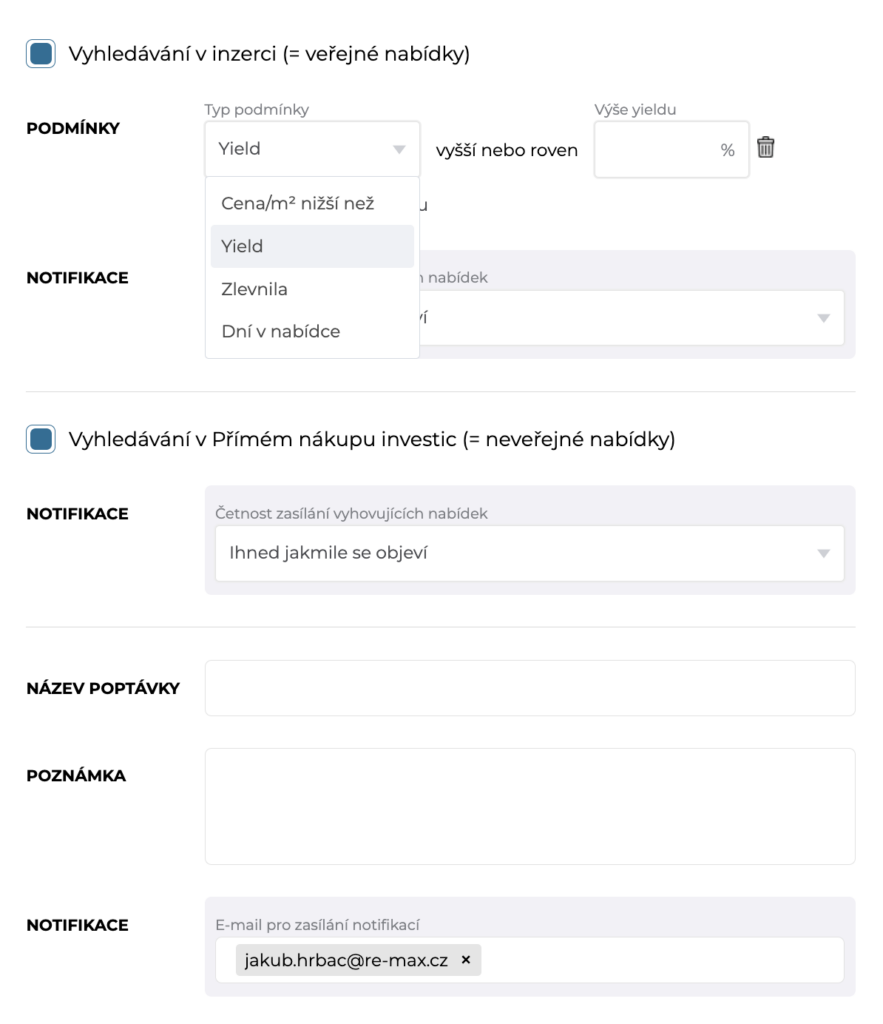Click the 'vyšší nebo roven' operator text

(507, 151)
